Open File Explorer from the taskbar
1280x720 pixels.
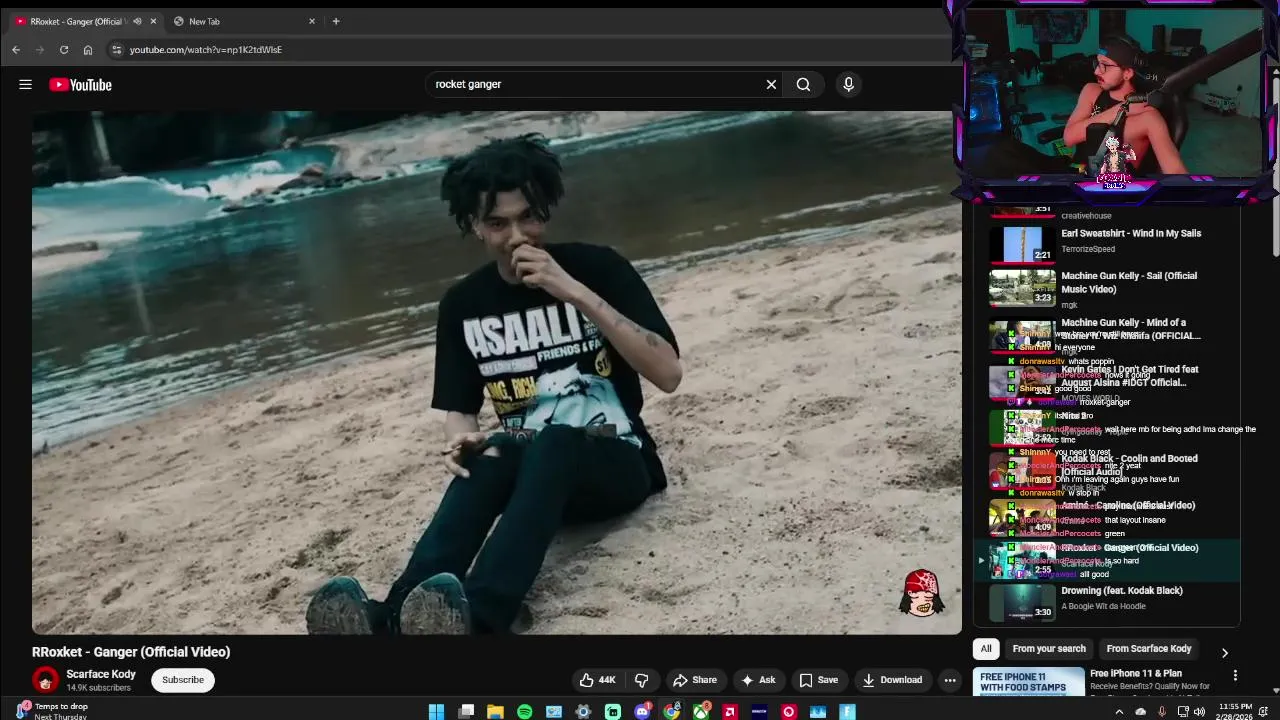click(495, 712)
